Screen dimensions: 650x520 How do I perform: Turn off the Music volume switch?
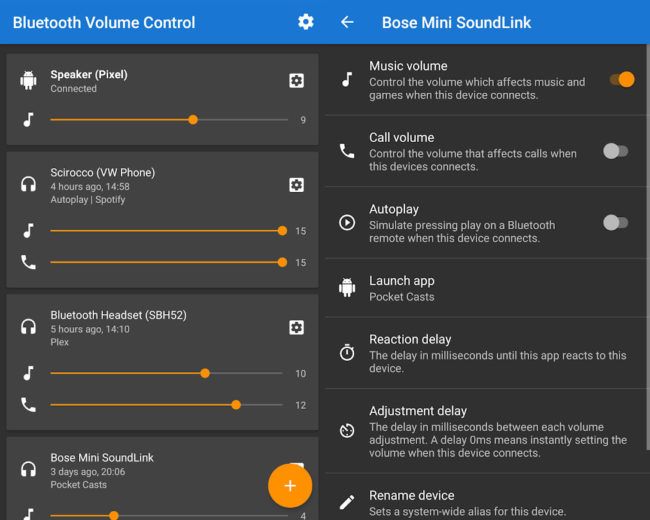click(x=622, y=79)
